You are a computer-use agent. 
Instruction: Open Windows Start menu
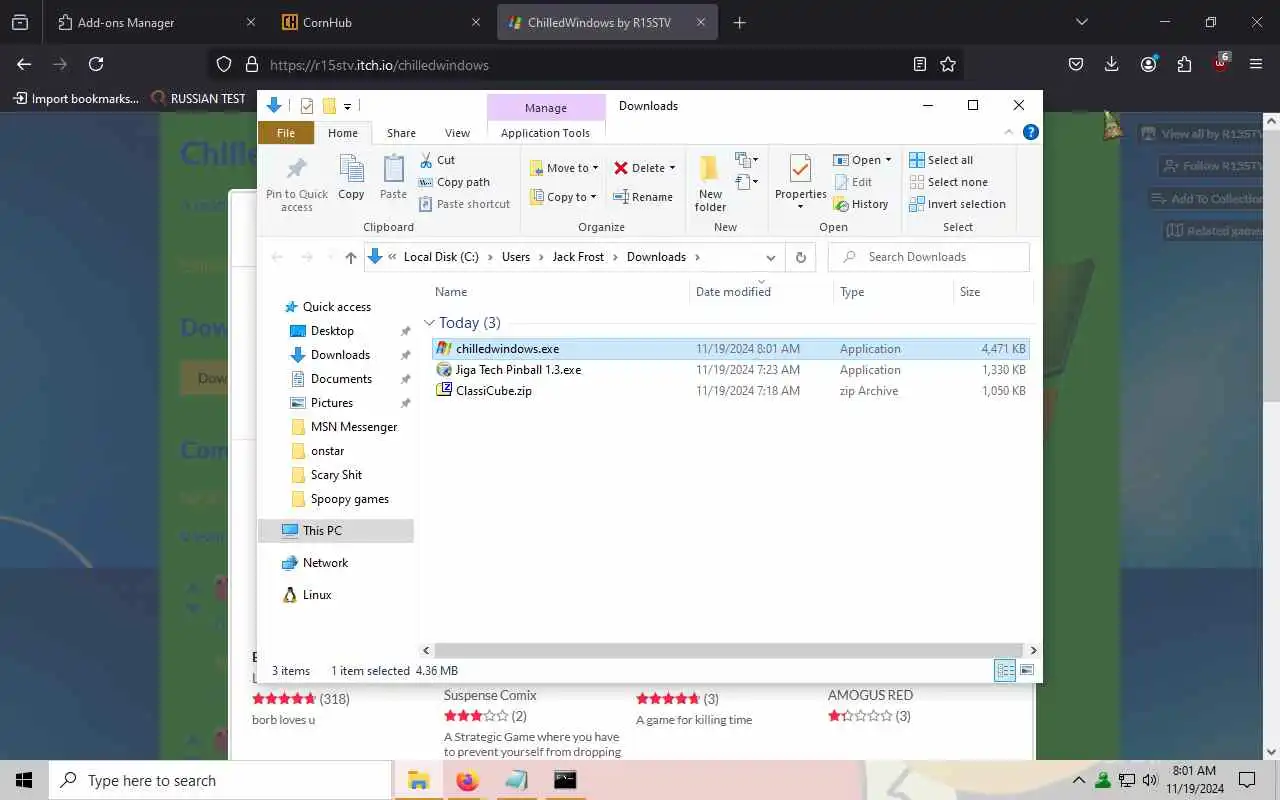(24, 780)
